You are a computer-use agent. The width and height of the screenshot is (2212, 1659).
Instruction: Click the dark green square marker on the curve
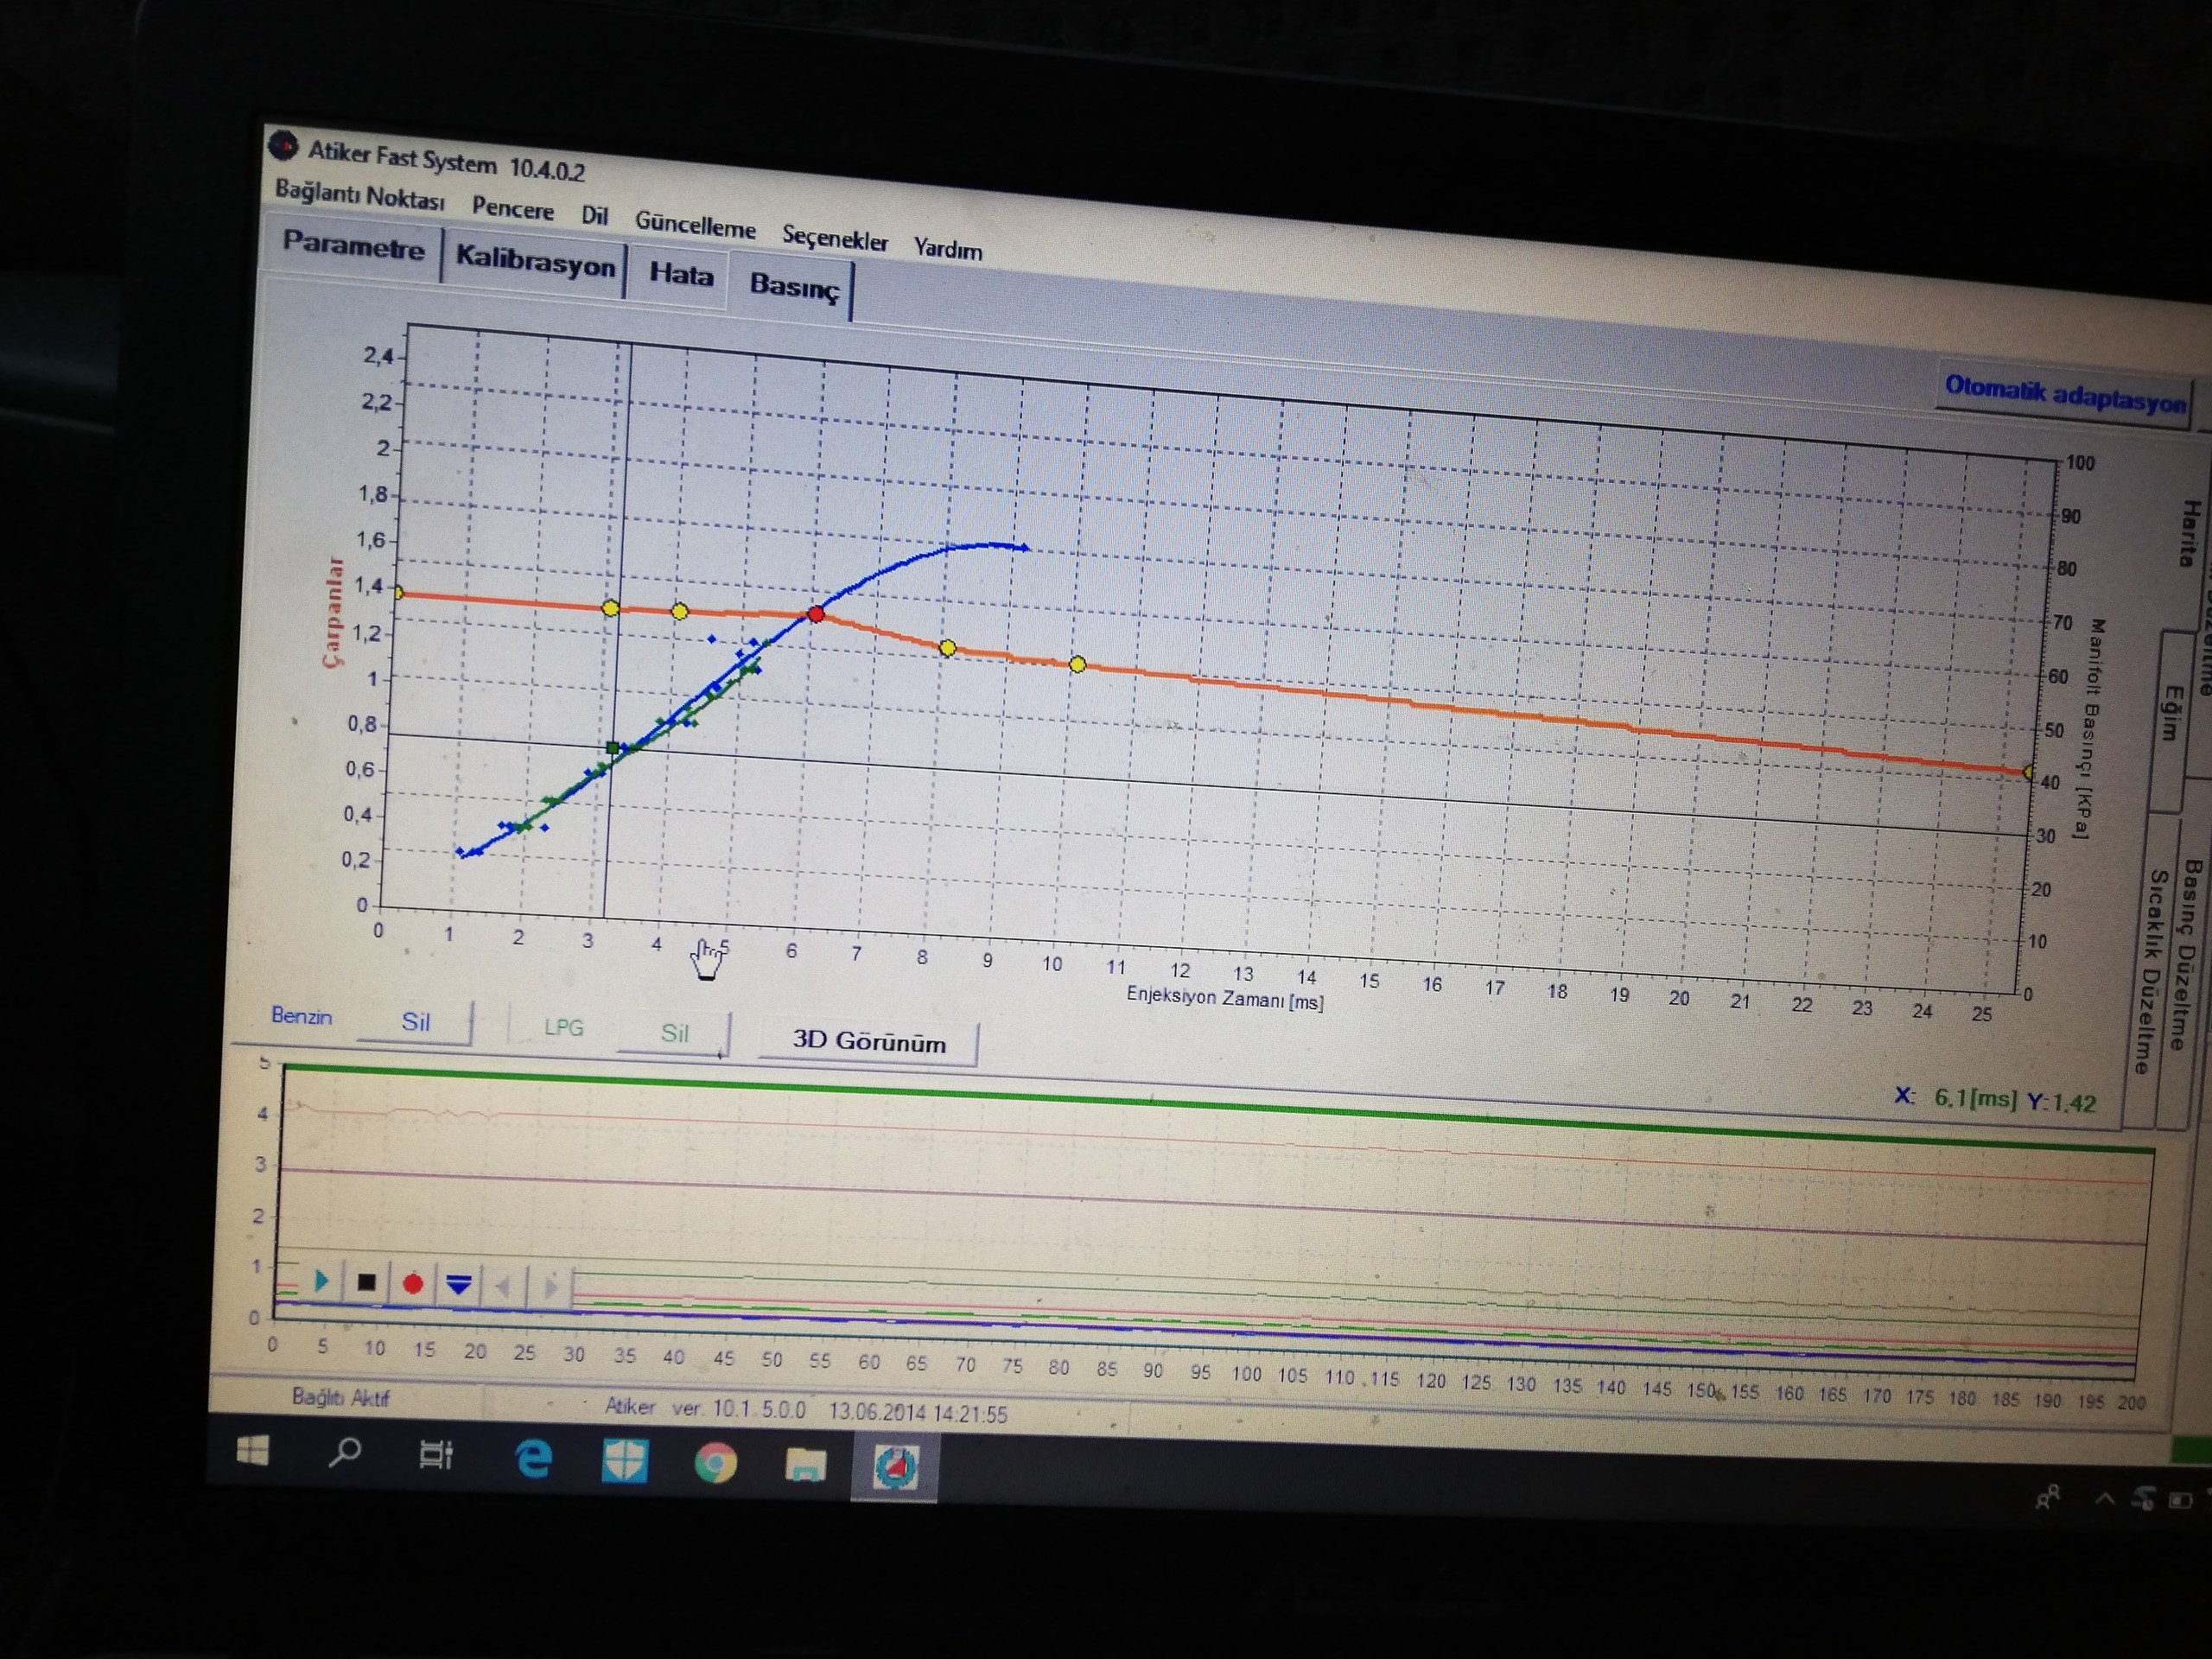point(612,748)
